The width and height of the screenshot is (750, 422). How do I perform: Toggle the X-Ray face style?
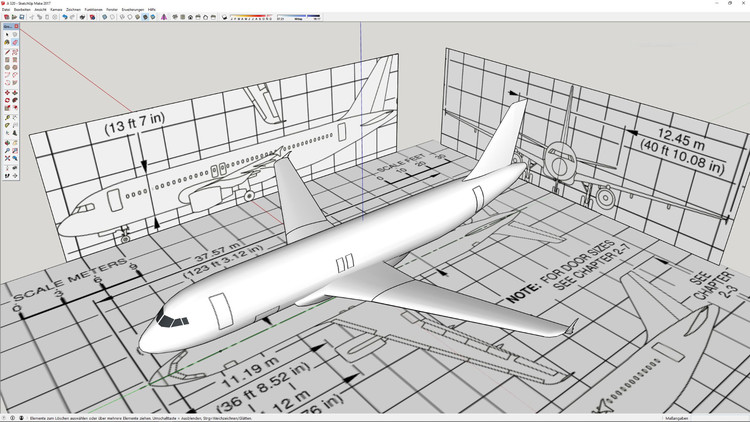pos(104,17)
